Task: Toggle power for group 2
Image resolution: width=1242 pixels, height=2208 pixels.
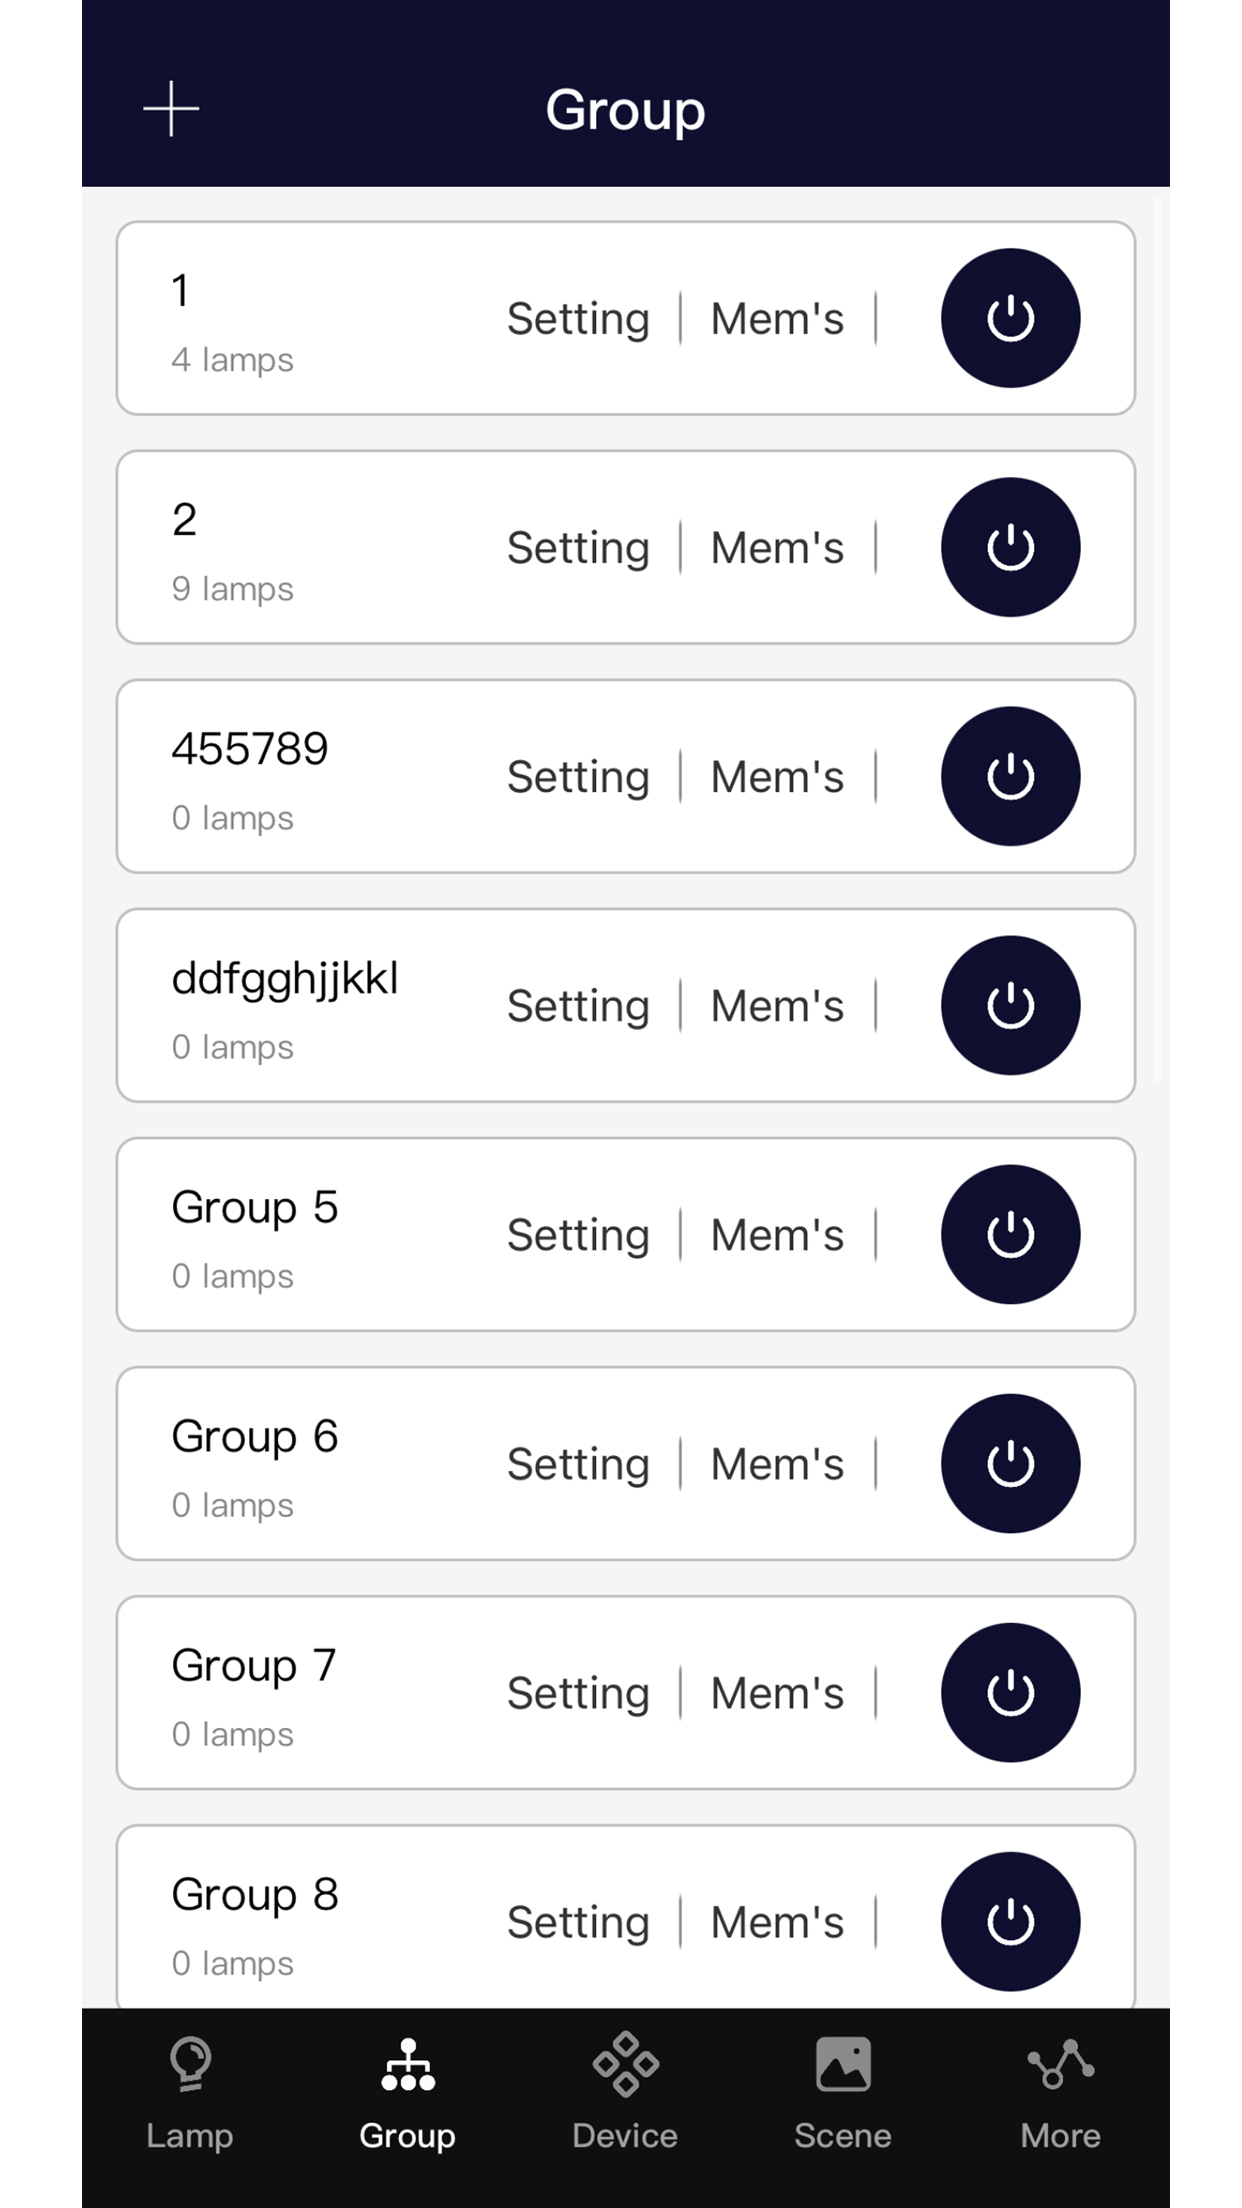Action: pos(1010,547)
